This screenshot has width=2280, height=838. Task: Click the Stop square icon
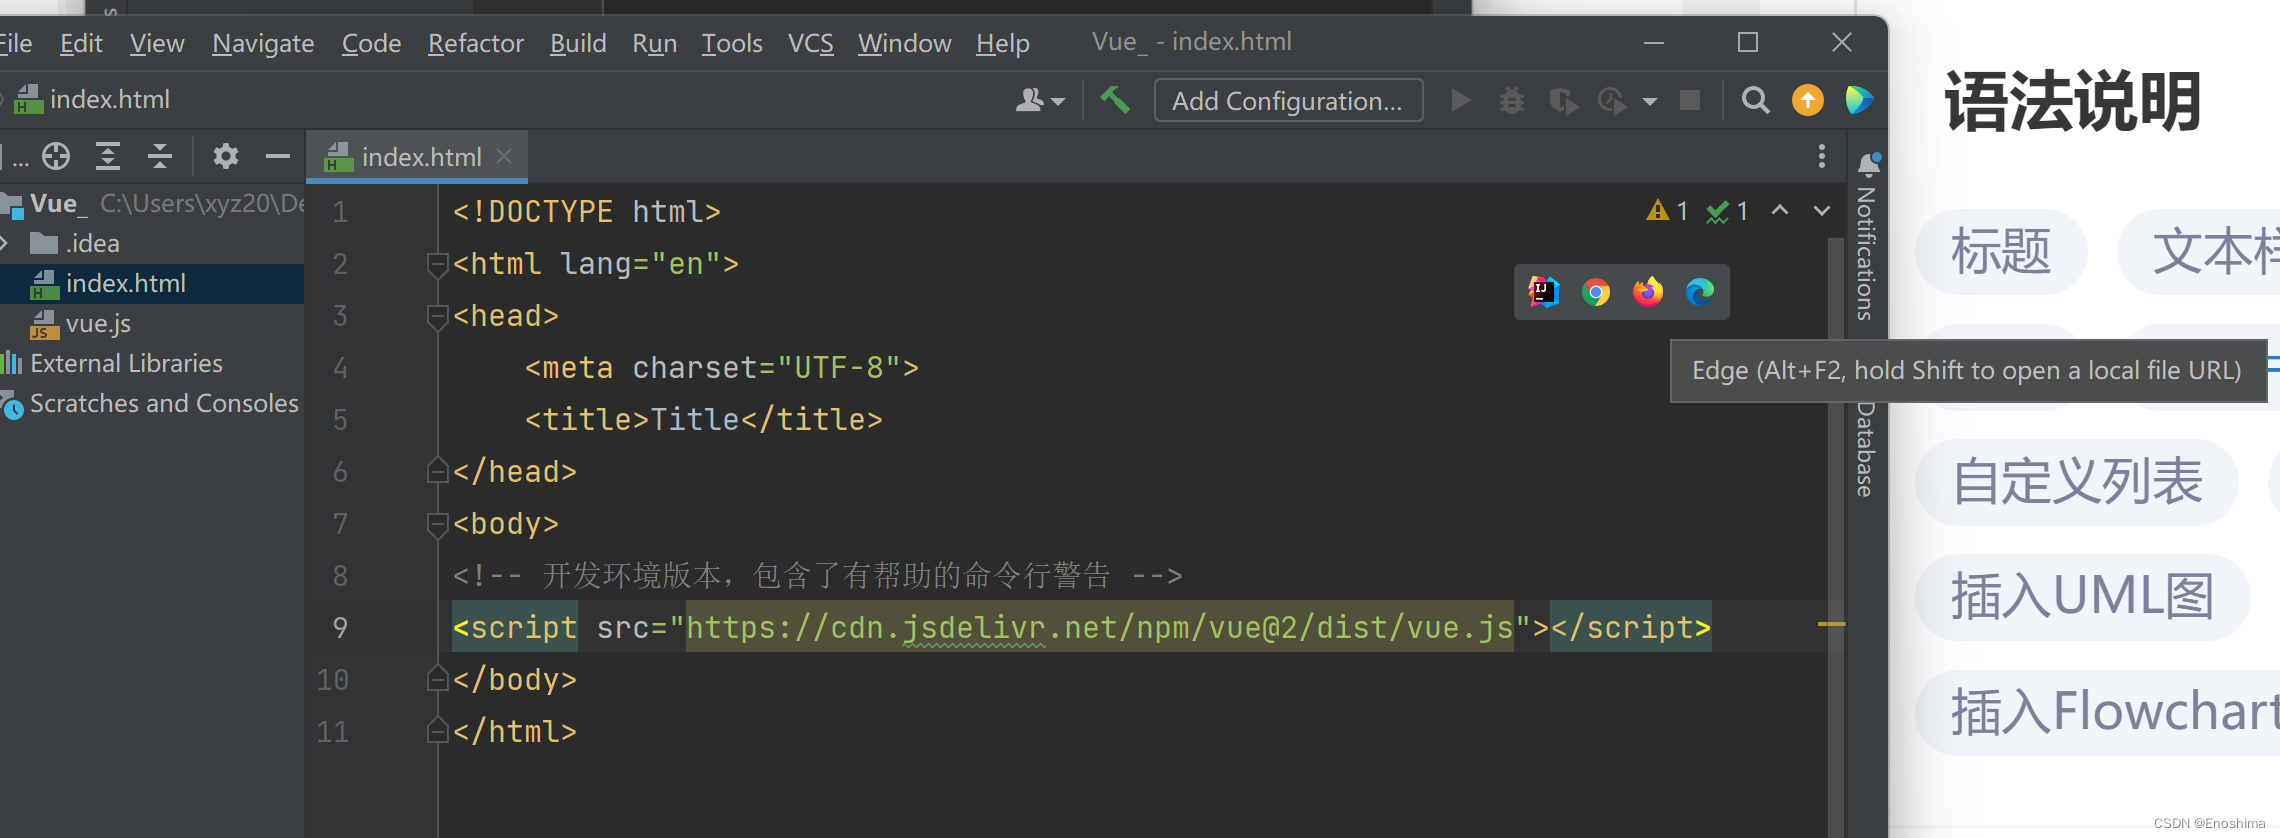point(1690,100)
